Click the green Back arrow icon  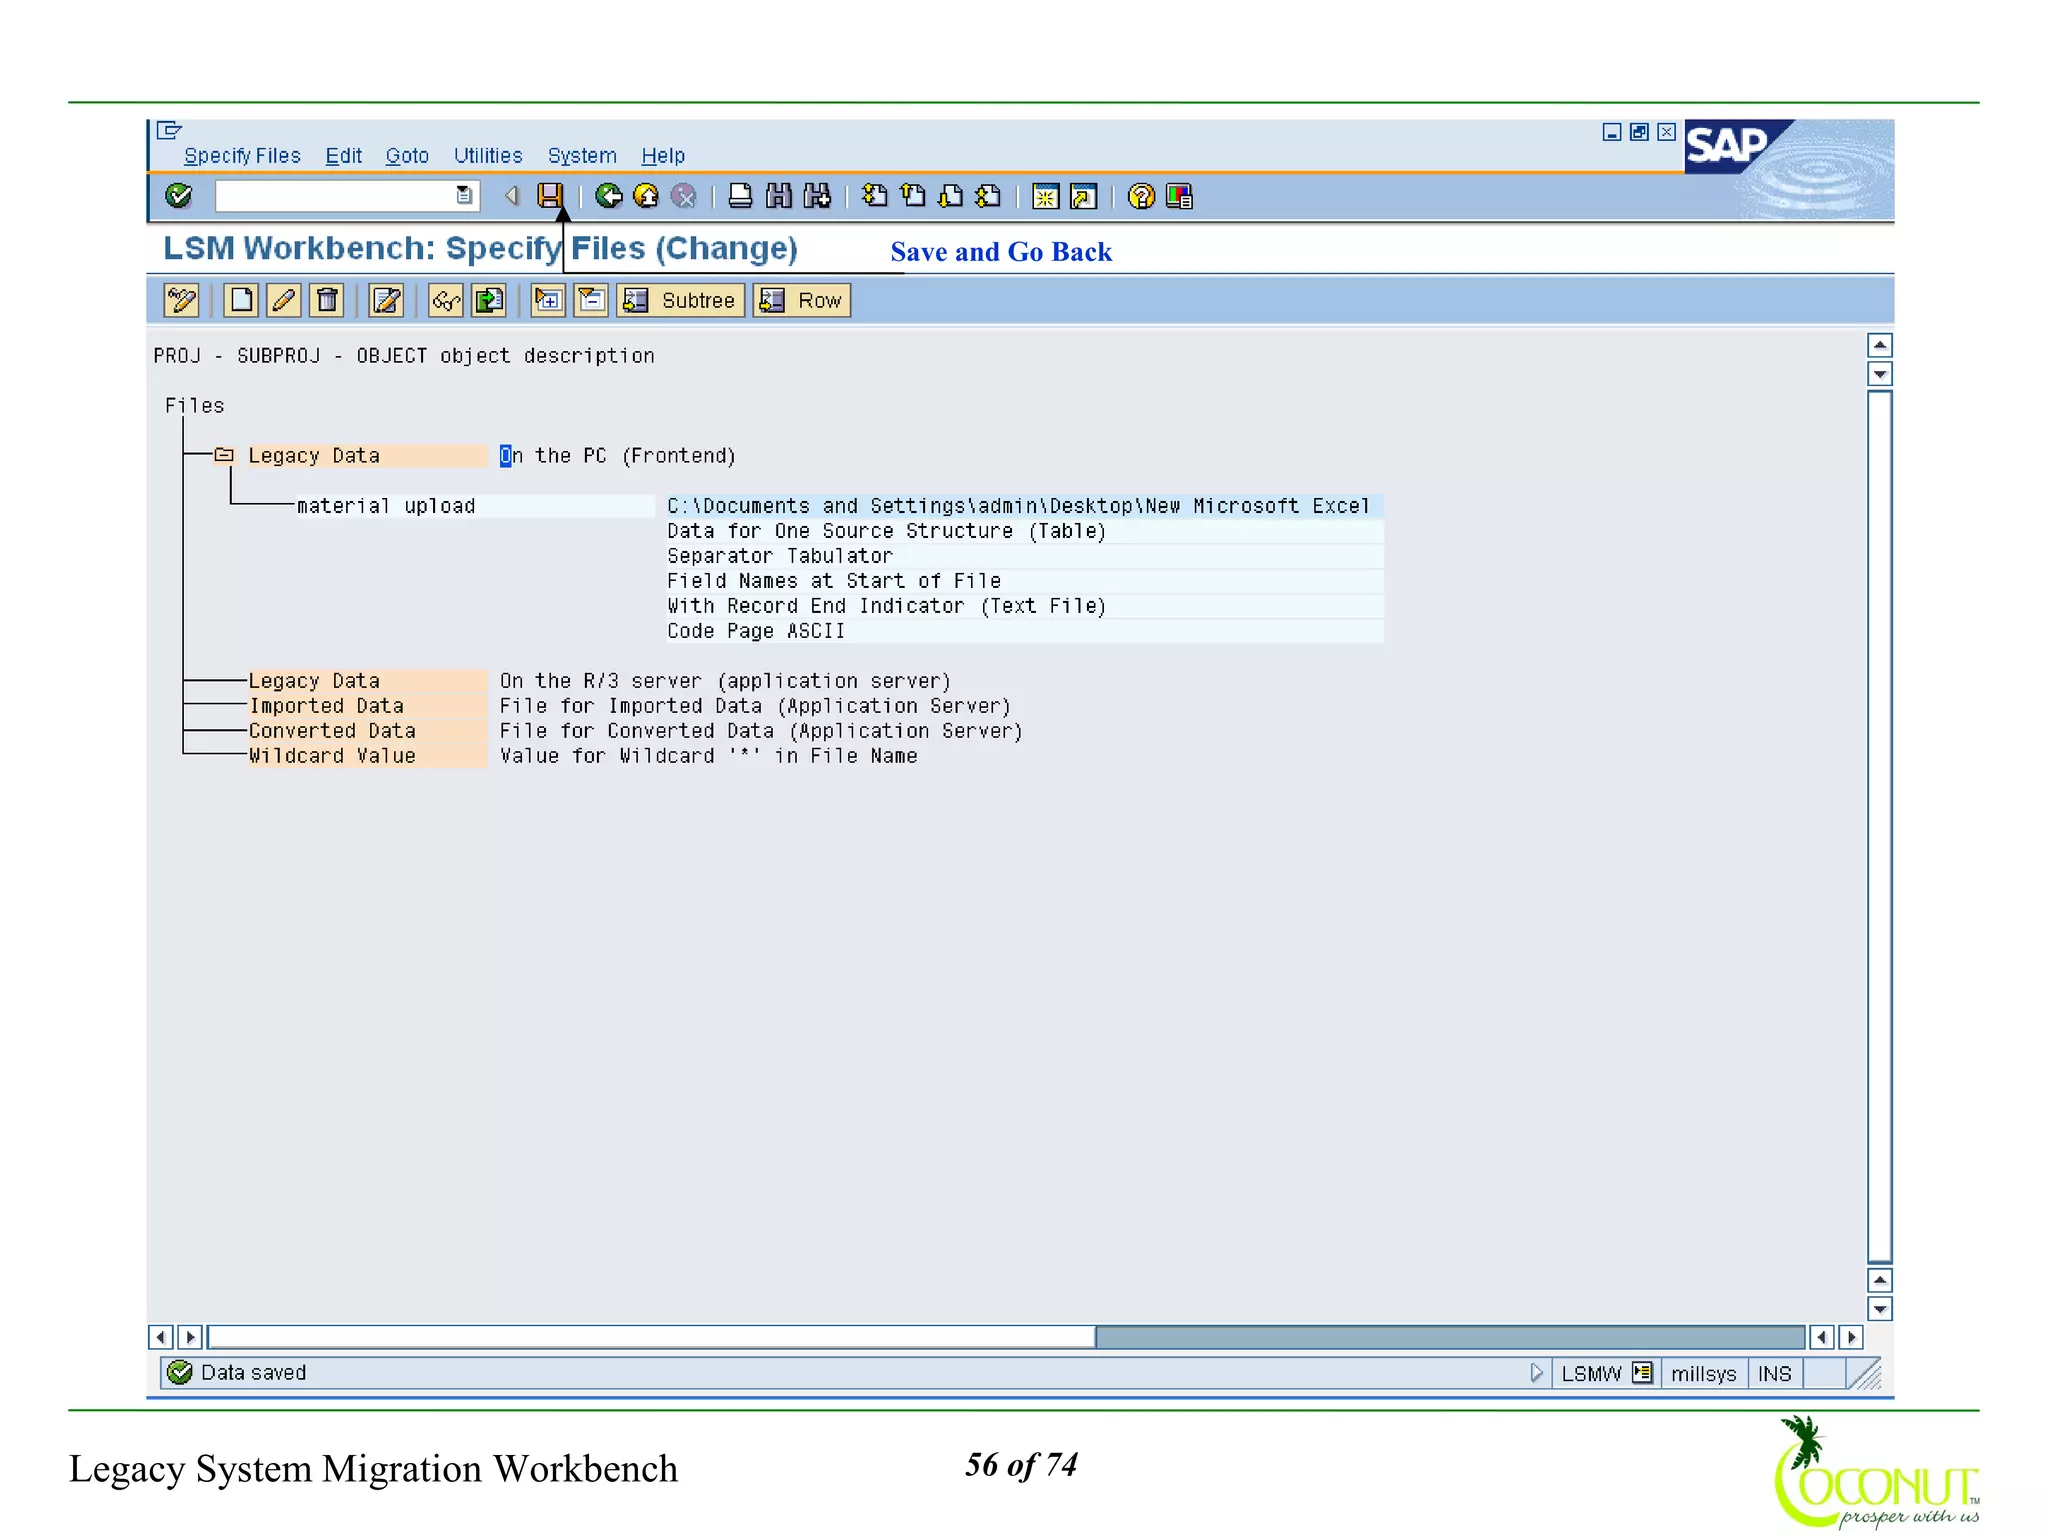[608, 196]
